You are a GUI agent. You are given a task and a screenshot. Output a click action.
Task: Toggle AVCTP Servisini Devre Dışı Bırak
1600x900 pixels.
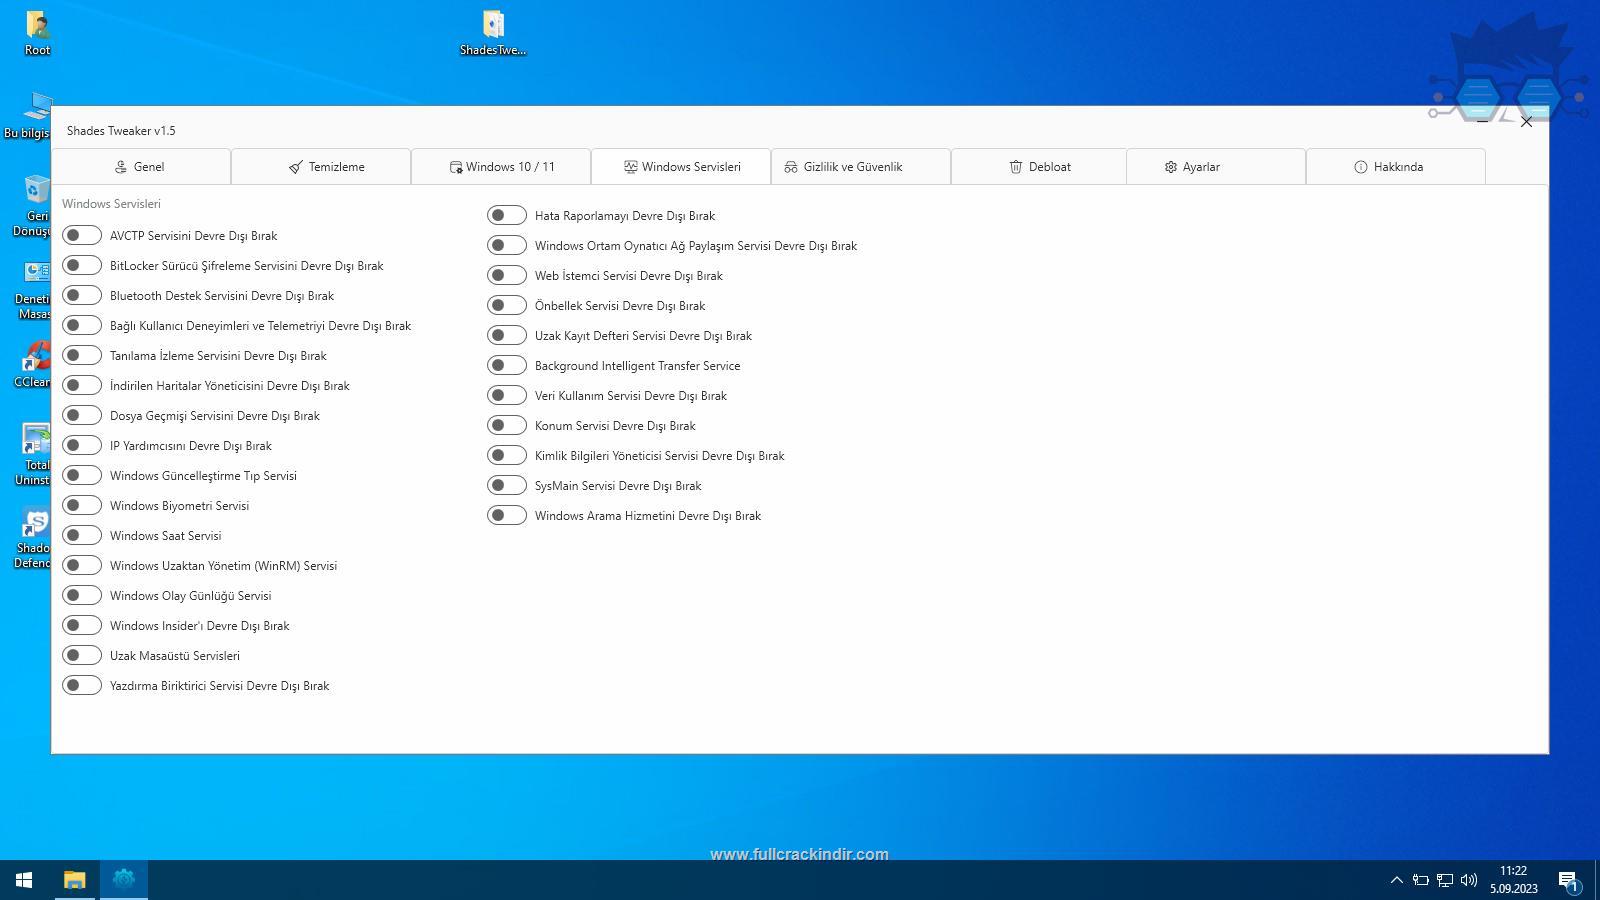pyautogui.click(x=82, y=235)
